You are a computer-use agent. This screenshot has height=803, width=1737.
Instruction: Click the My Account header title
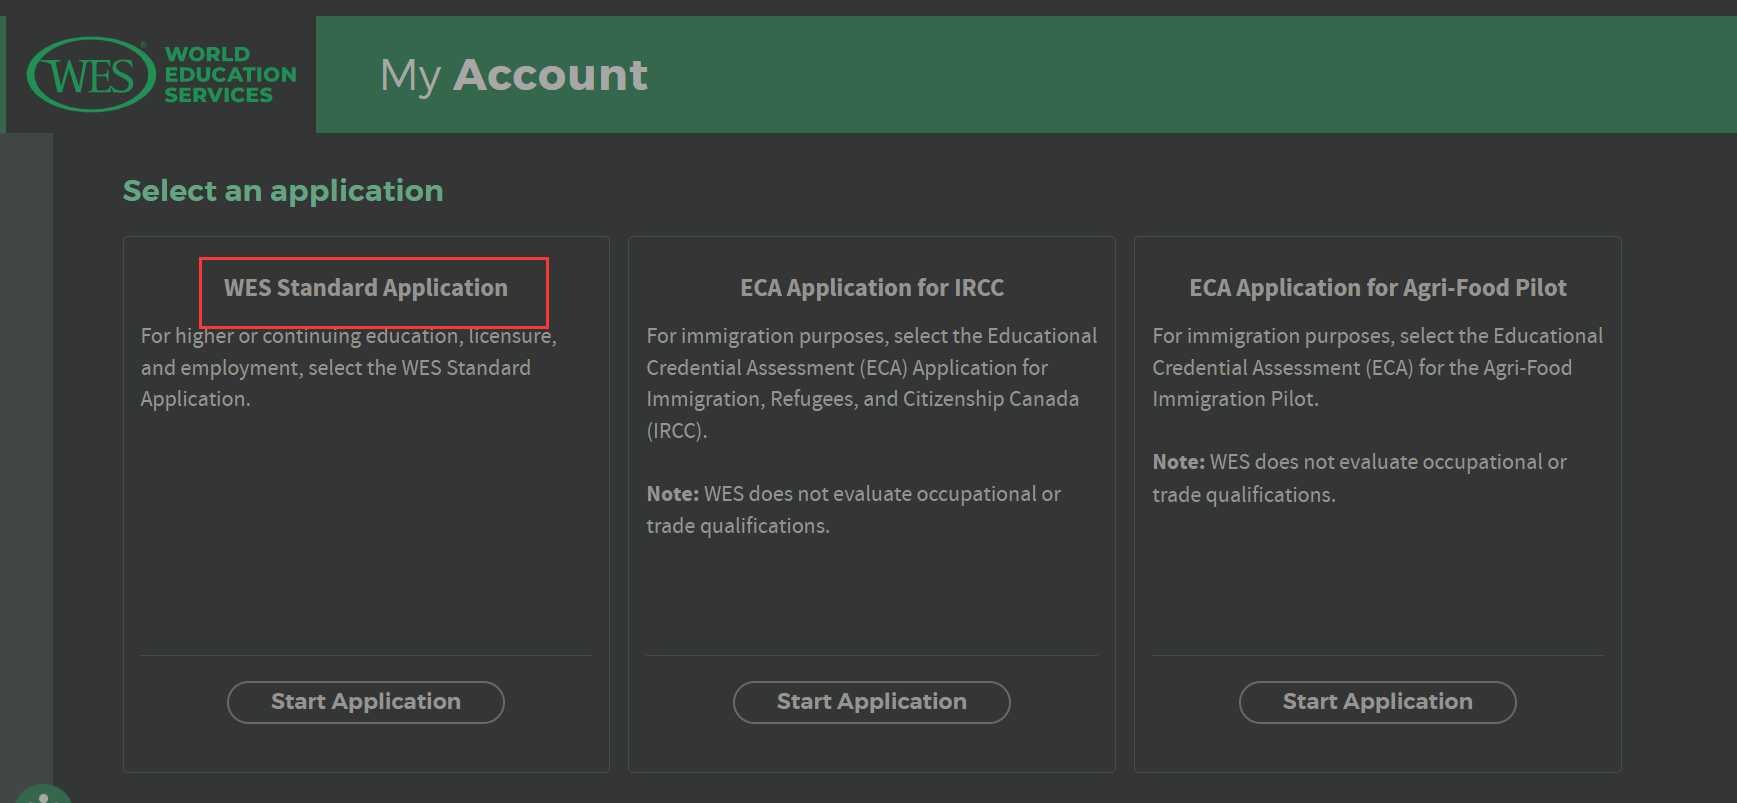514,75
